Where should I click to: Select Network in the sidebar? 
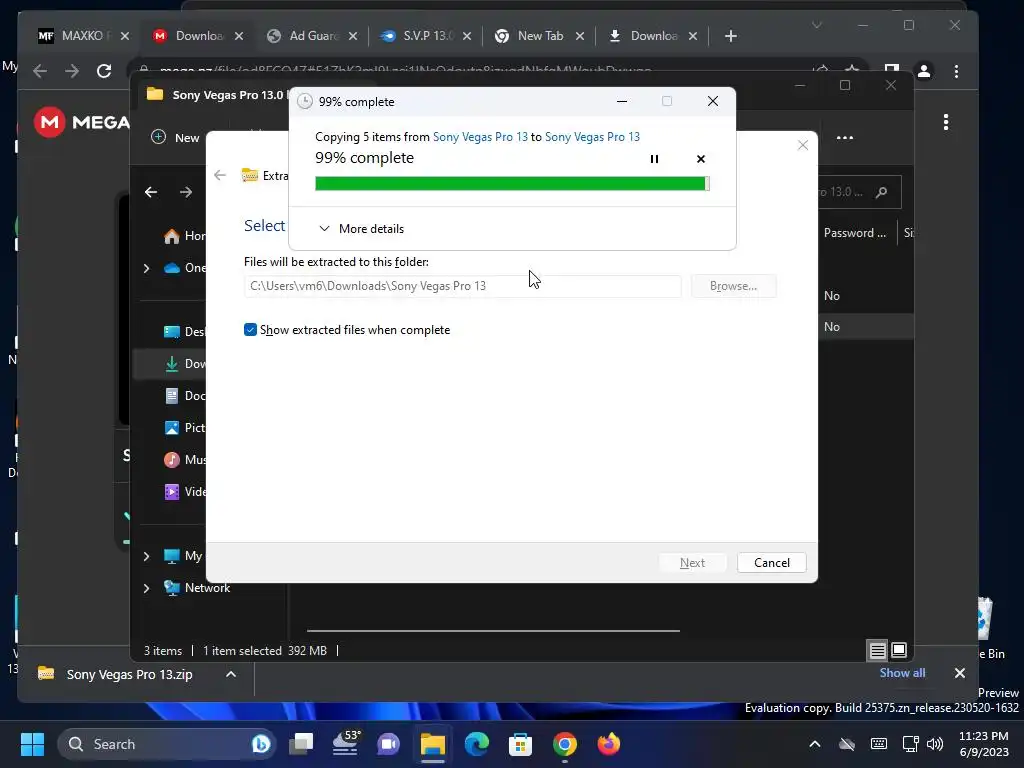click(x=197, y=588)
